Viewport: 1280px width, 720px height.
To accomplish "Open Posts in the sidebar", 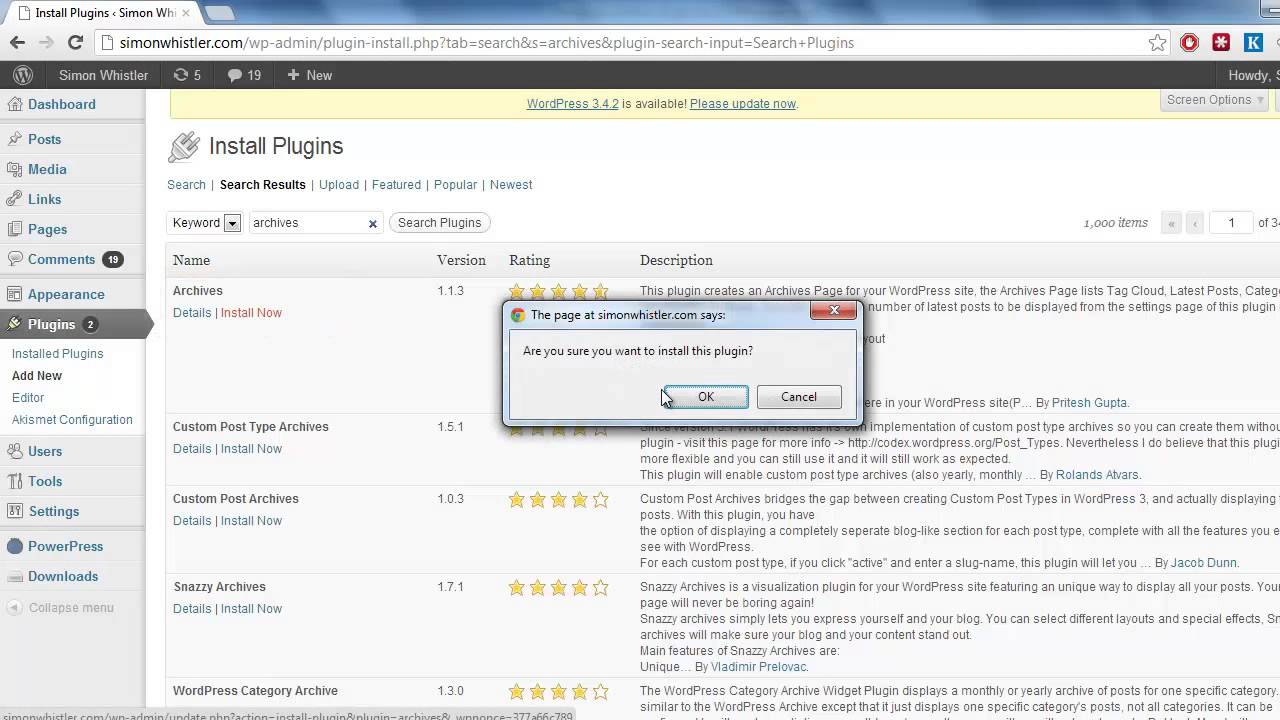I will click(x=45, y=139).
